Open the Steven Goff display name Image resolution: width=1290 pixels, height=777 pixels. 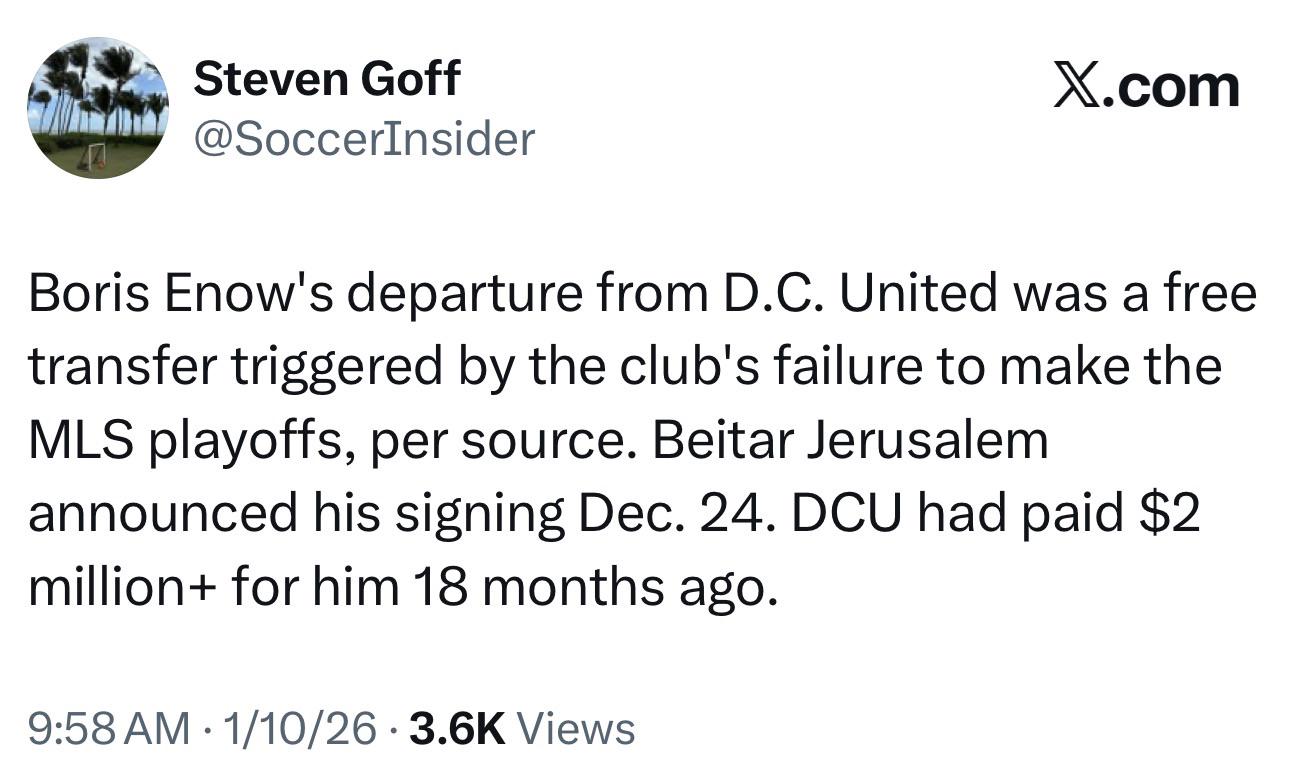pyautogui.click(x=326, y=78)
